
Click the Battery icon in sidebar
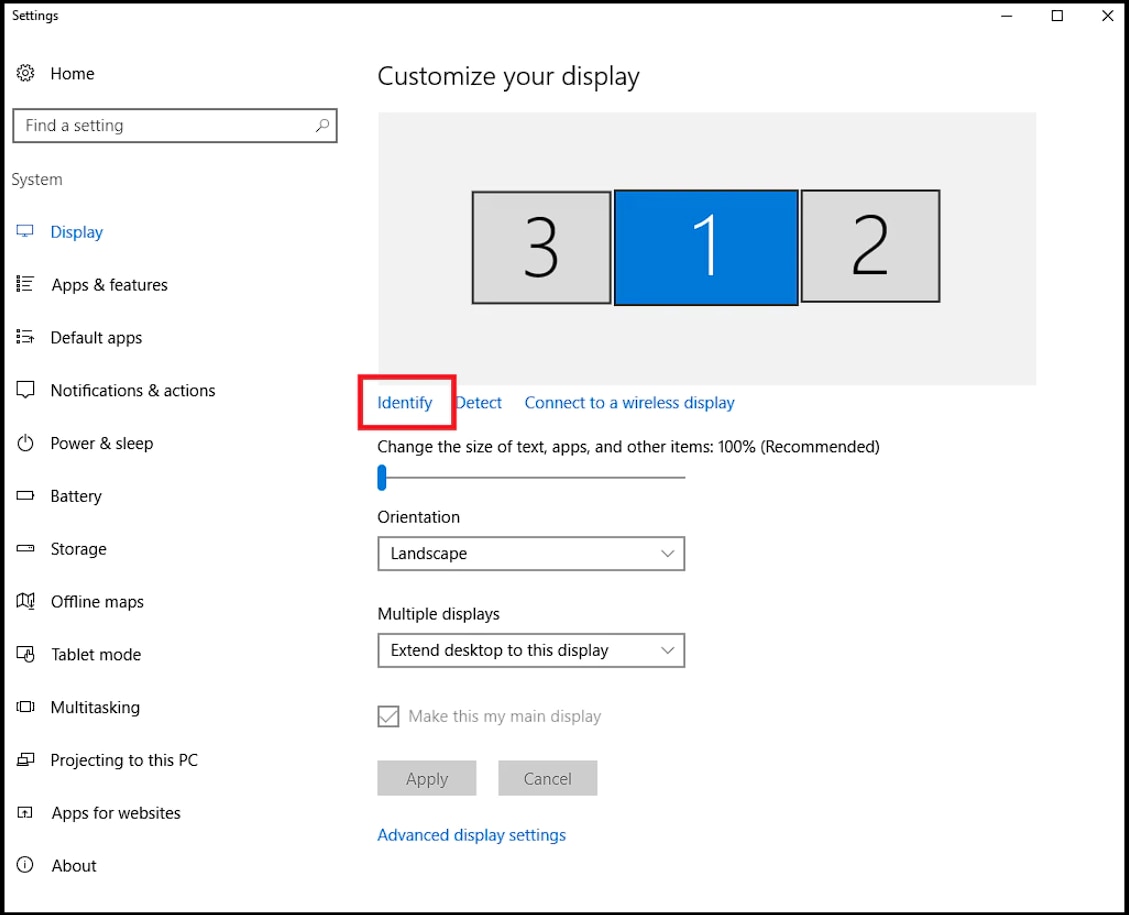(x=25, y=495)
